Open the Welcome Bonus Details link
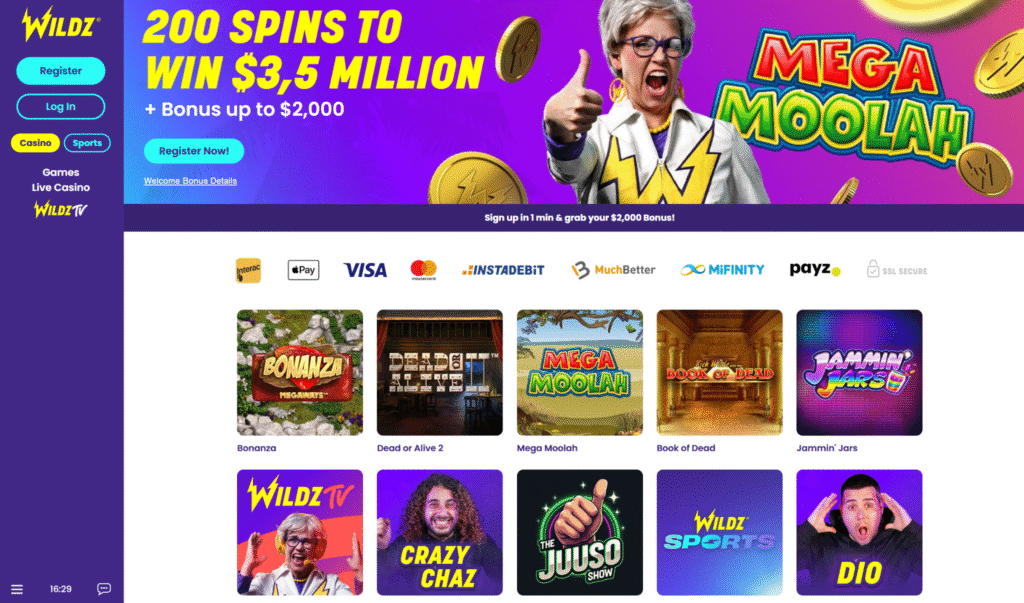This screenshot has width=1024, height=603. click(x=190, y=181)
